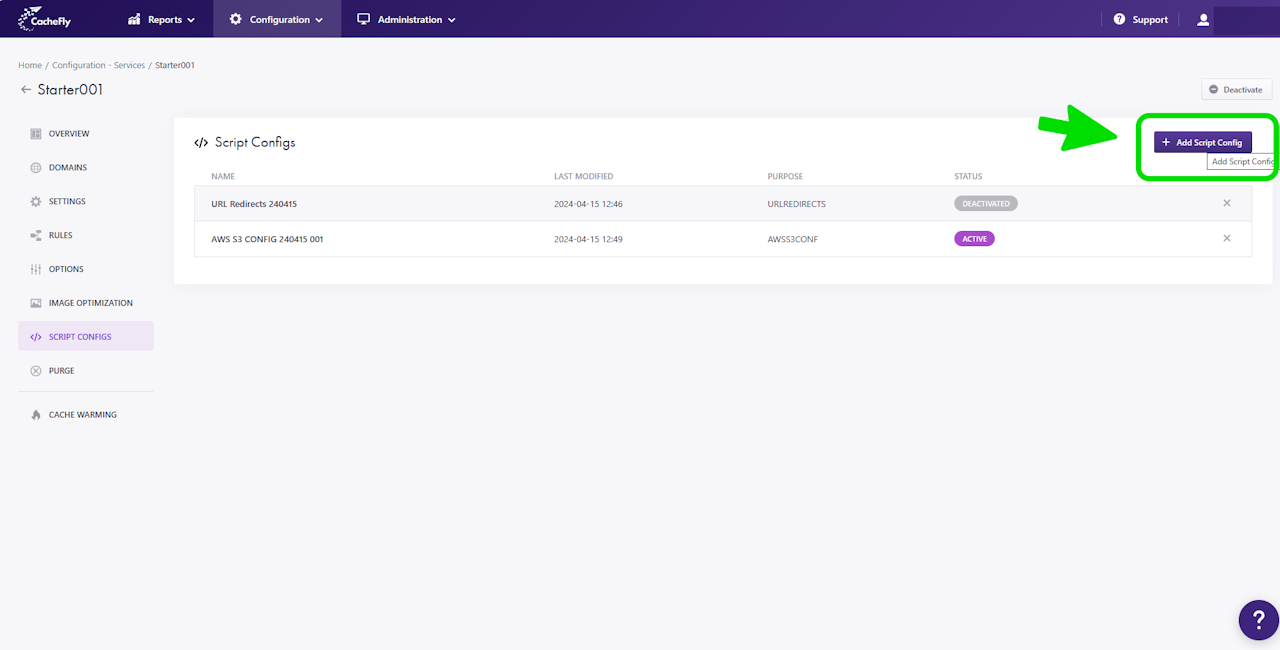Remove the AWS S3 CONFIG row
This screenshot has width=1280, height=650.
click(1227, 238)
